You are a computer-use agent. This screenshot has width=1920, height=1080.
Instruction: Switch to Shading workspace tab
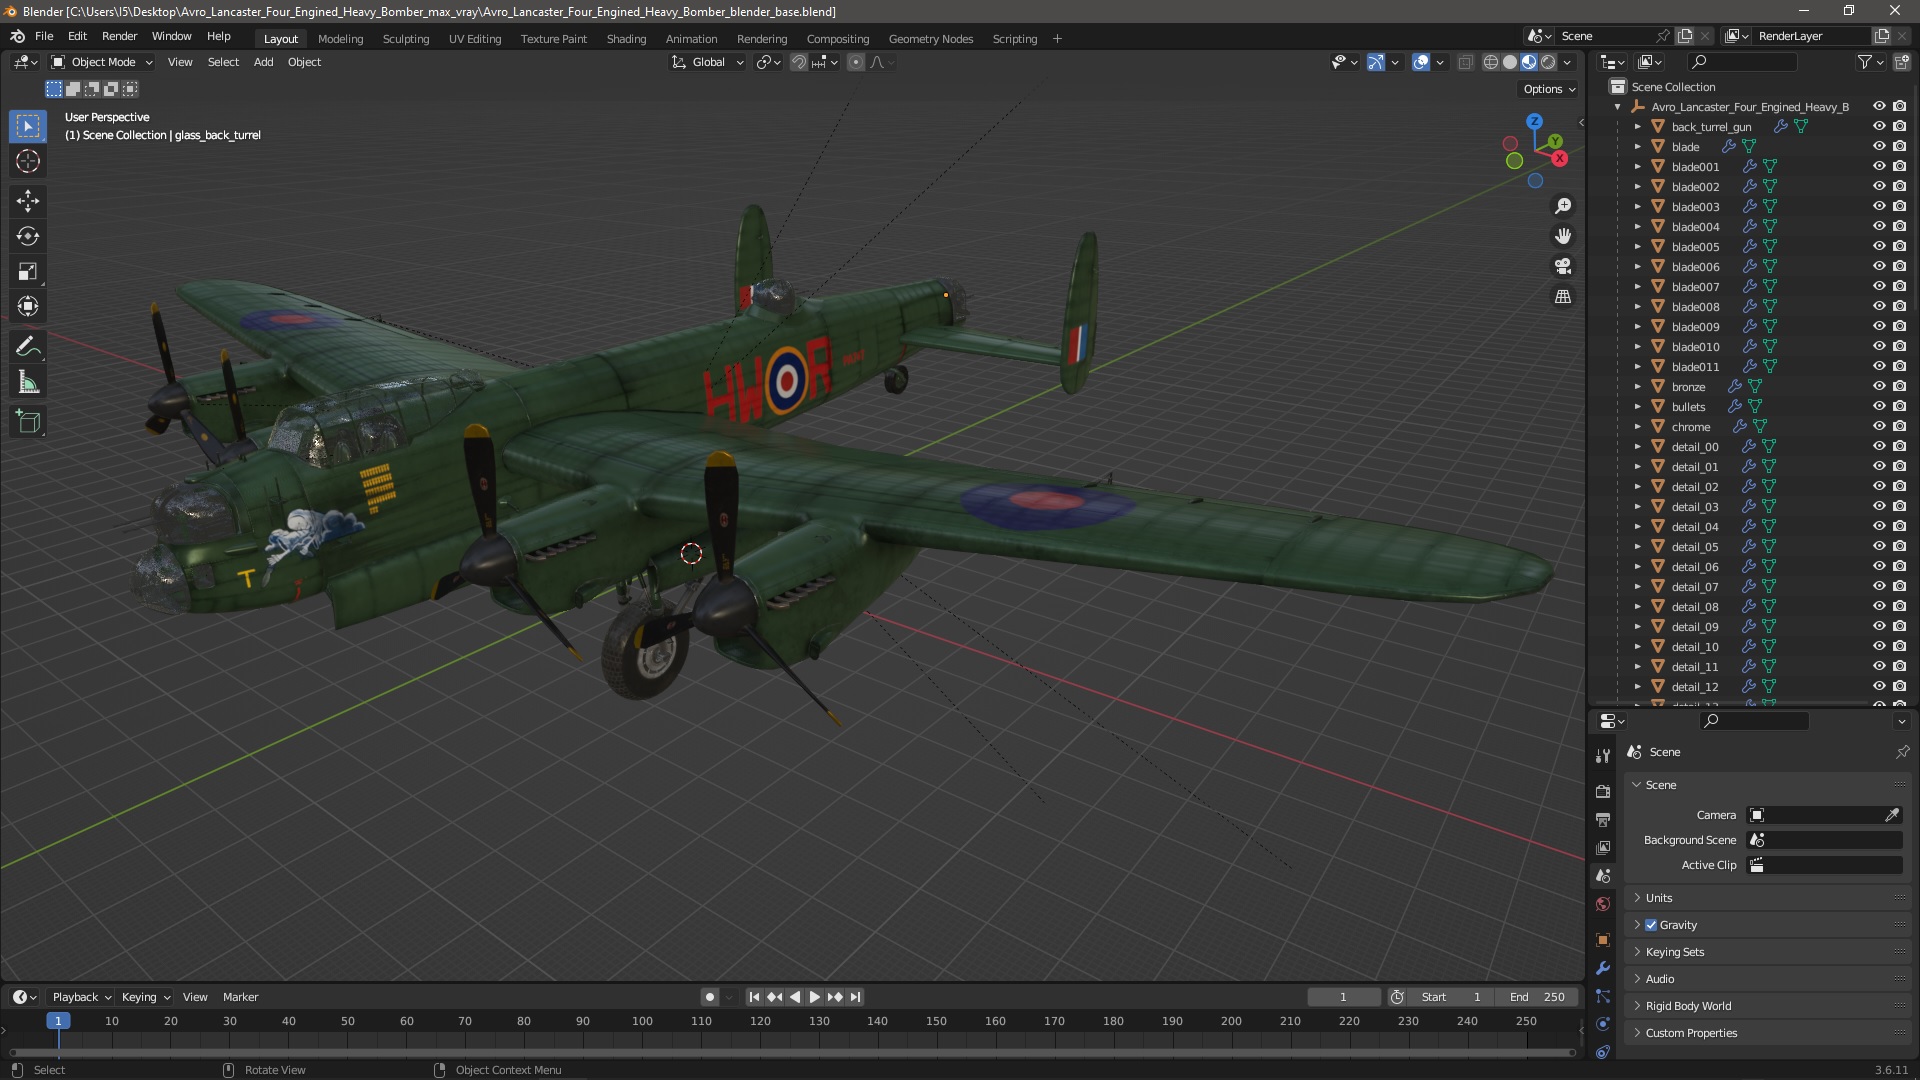[x=626, y=39]
